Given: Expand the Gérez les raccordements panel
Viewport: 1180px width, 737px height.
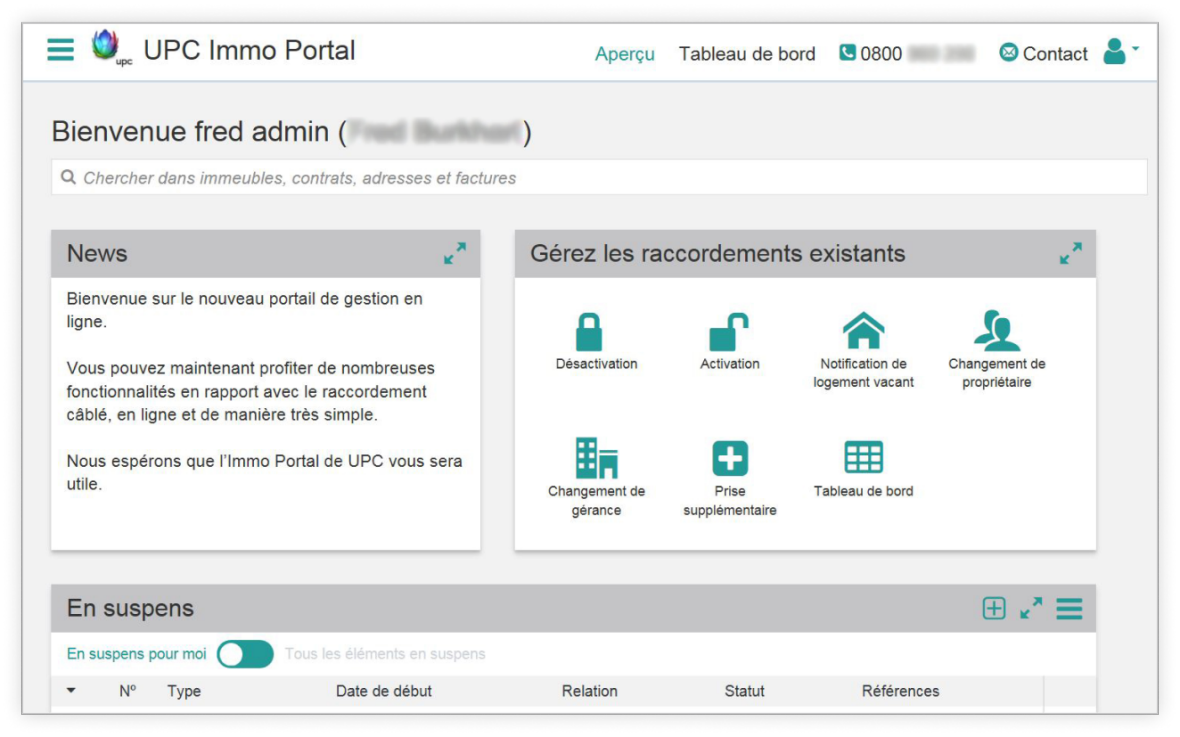Looking at the screenshot, I should pos(1070,253).
